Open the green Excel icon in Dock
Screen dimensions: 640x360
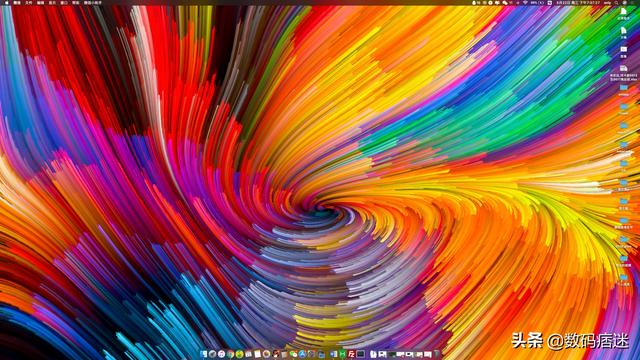coord(343,354)
